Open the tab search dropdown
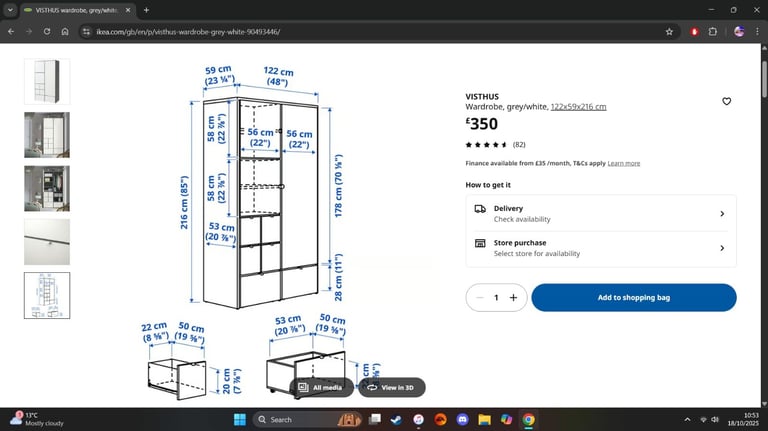 [10, 10]
